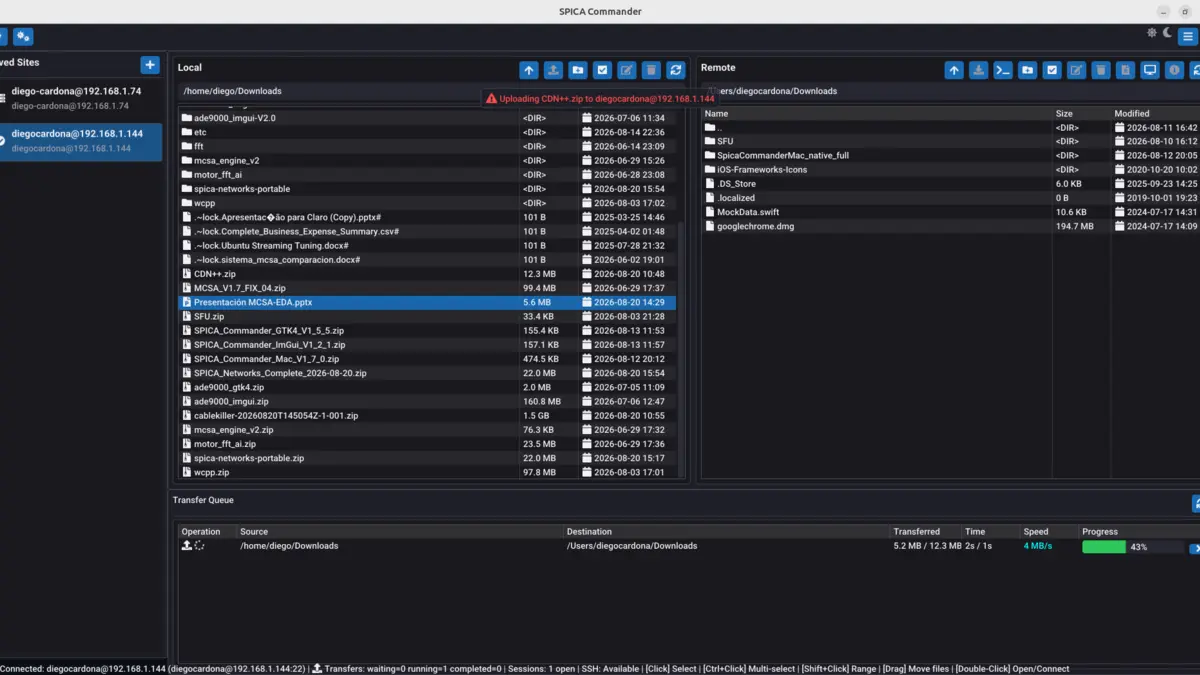The width and height of the screenshot is (1200, 675).
Task: Refresh the Local file listing
Action: [x=676, y=70]
